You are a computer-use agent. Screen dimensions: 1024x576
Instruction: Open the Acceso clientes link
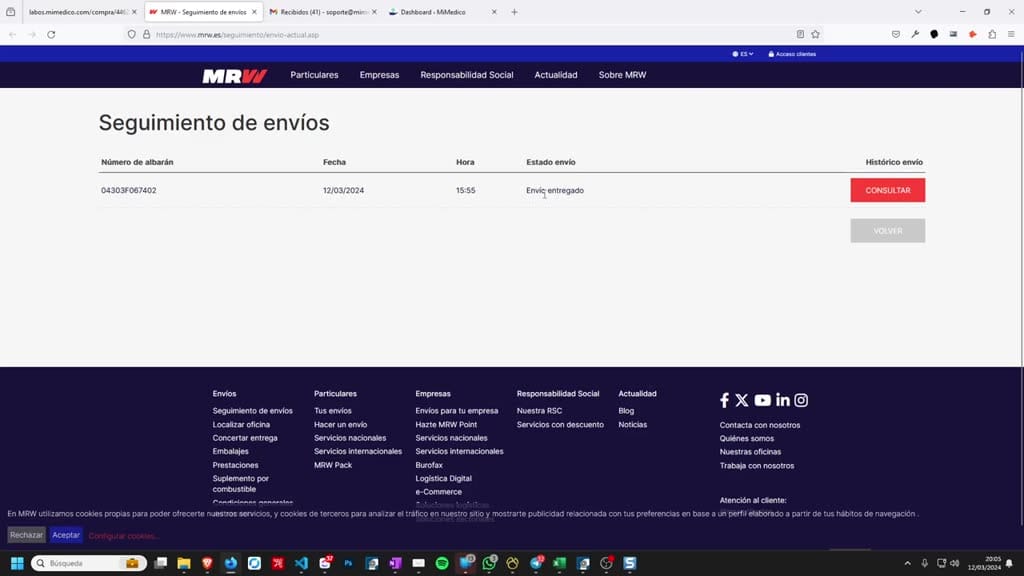tap(792, 54)
